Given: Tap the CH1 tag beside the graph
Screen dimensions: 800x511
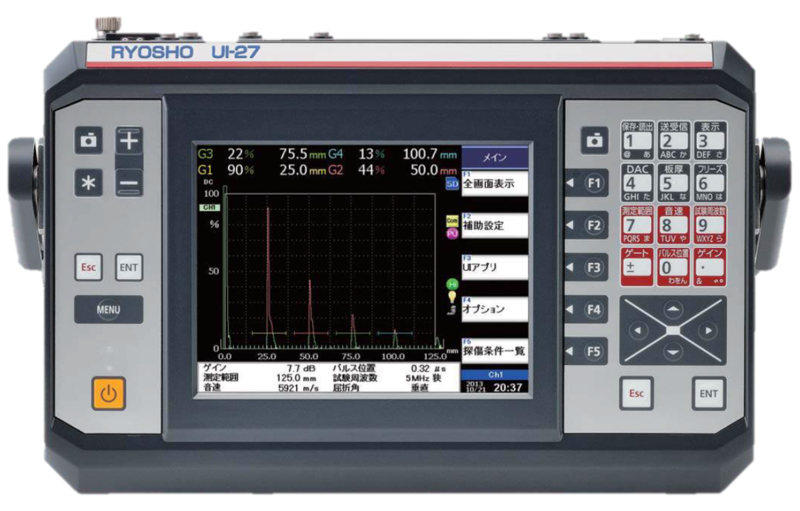Looking at the screenshot, I should (x=210, y=208).
